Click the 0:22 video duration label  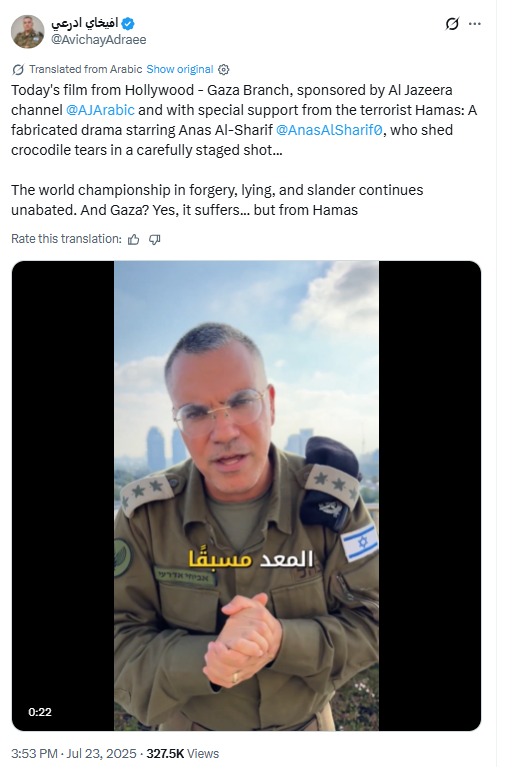tap(40, 712)
